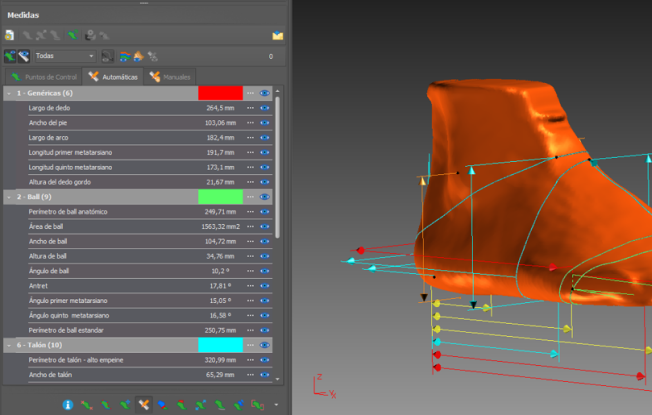
Task: Open options menu for Altura del dedo gordo
Action: point(250,182)
